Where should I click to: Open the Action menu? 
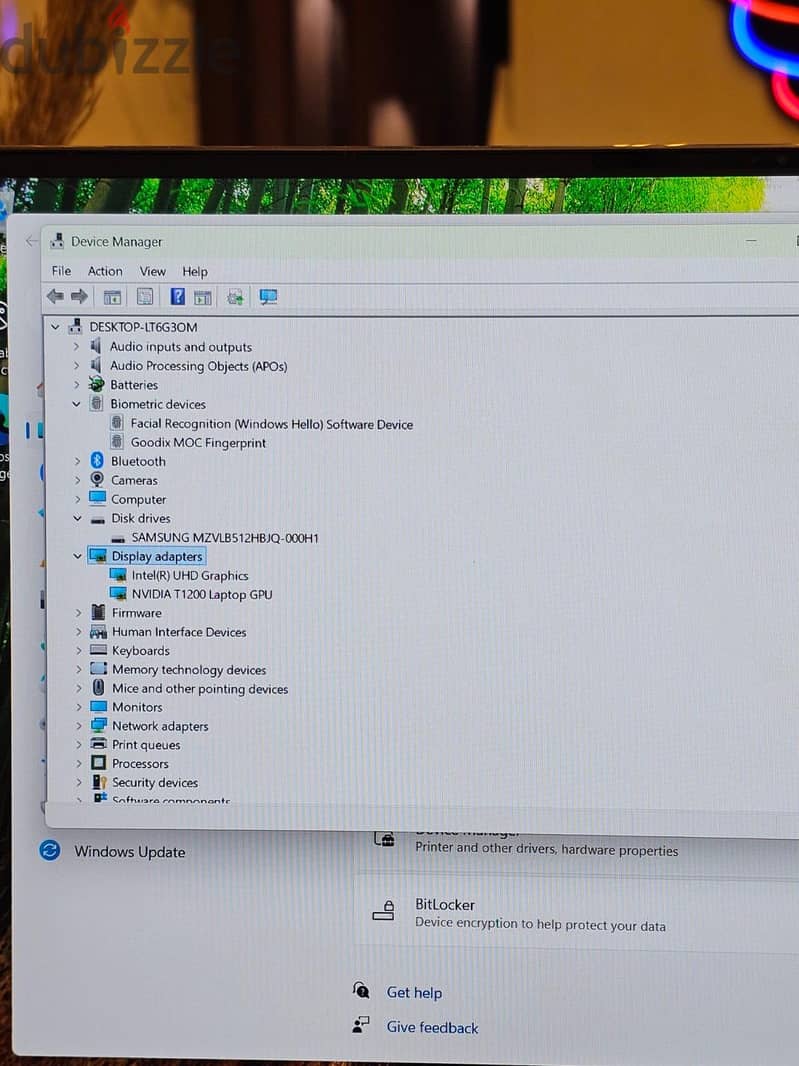(x=105, y=271)
